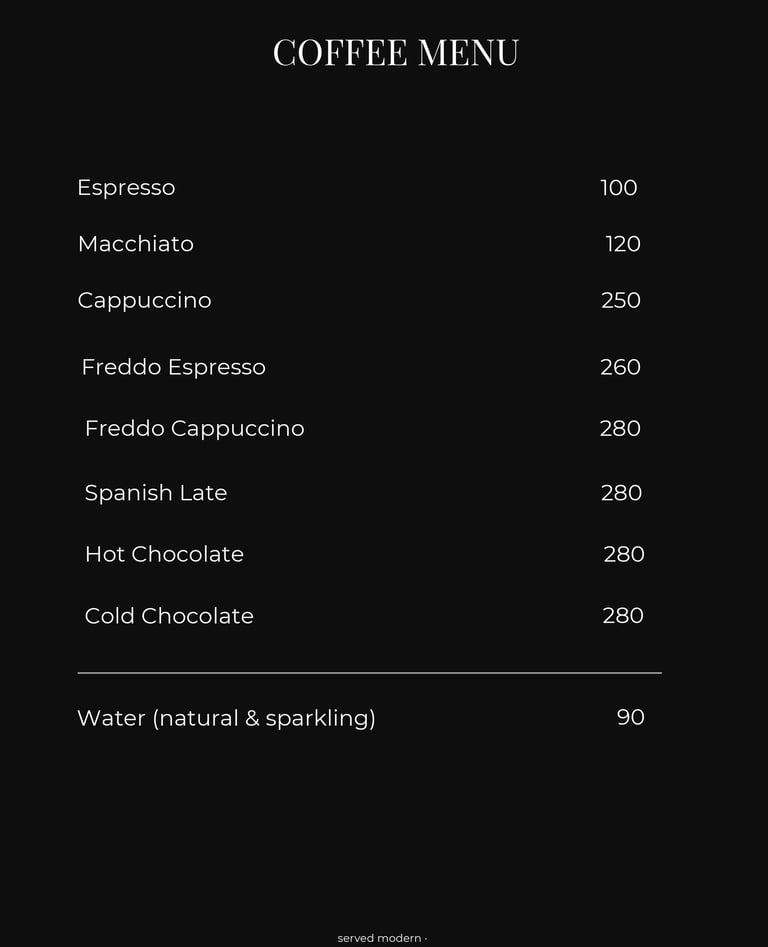Click the Cold Chocolate item
The width and height of the screenshot is (768, 947).
169,616
